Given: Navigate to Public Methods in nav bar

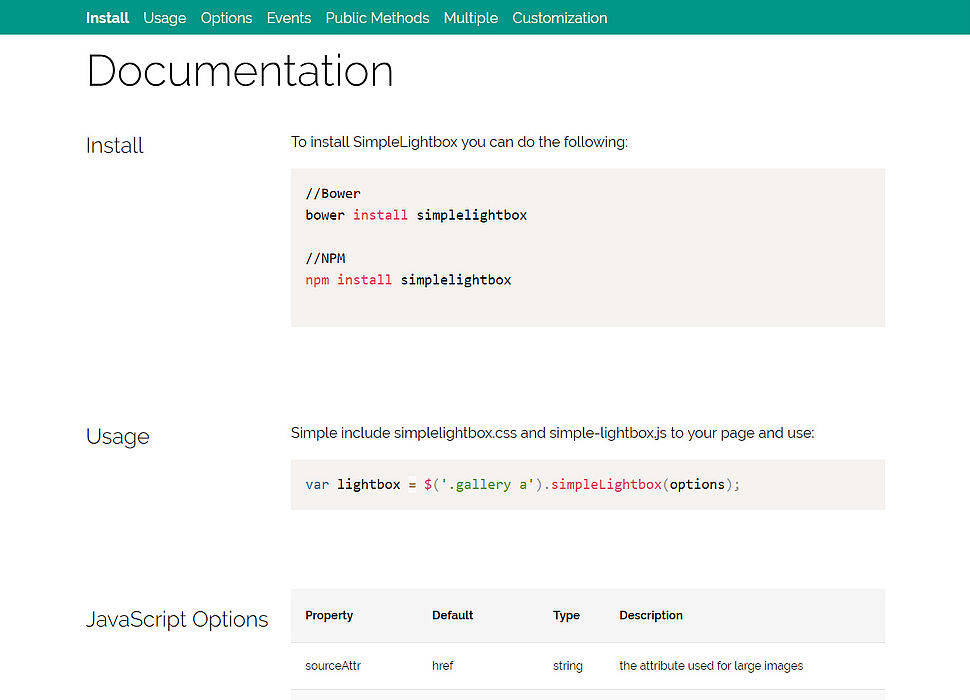Looking at the screenshot, I should (377, 18).
